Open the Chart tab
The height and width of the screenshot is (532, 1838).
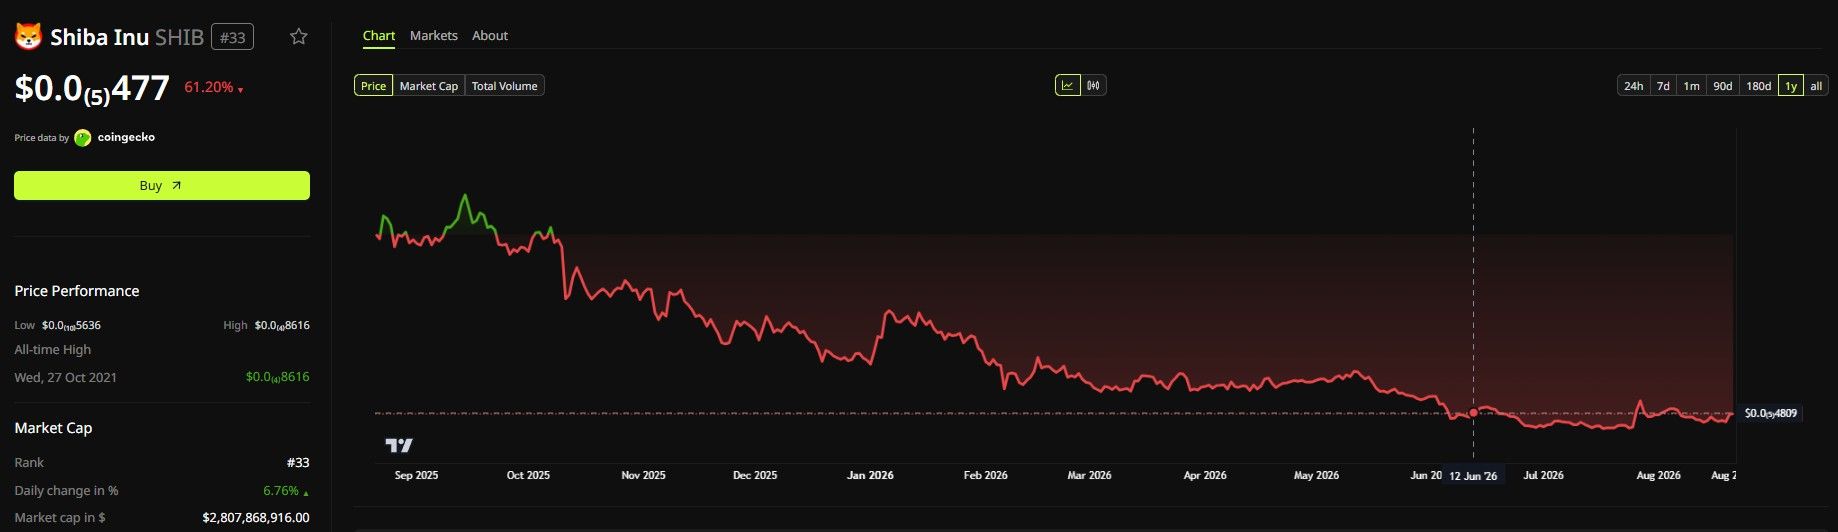[x=379, y=35]
